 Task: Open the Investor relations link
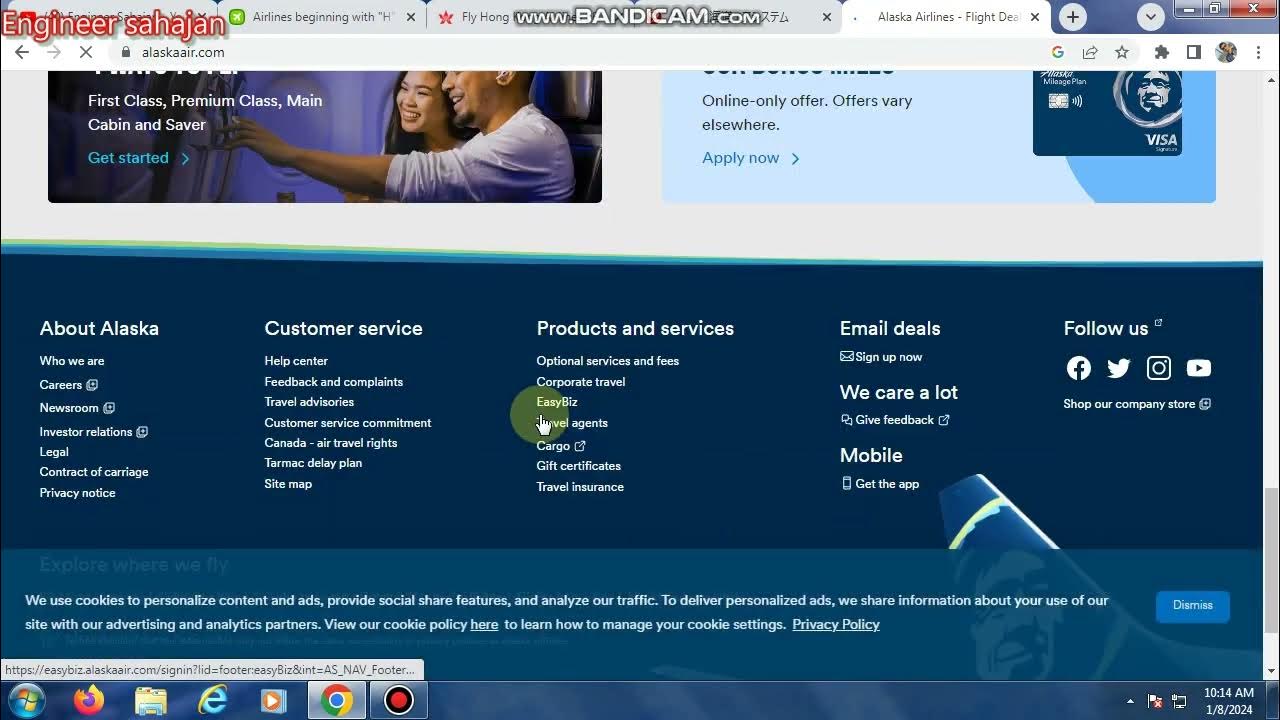pos(93,432)
